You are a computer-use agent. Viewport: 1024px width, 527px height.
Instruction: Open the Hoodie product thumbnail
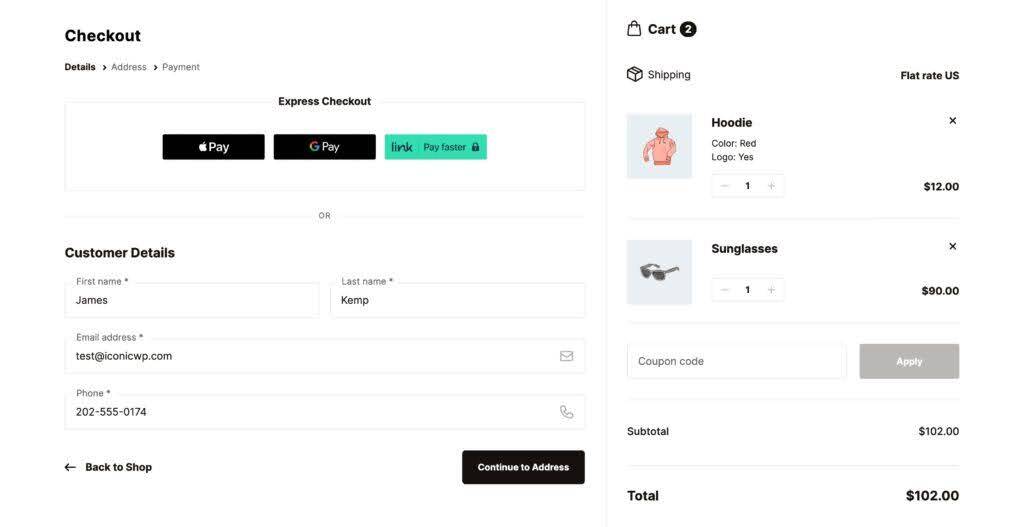[x=659, y=146]
